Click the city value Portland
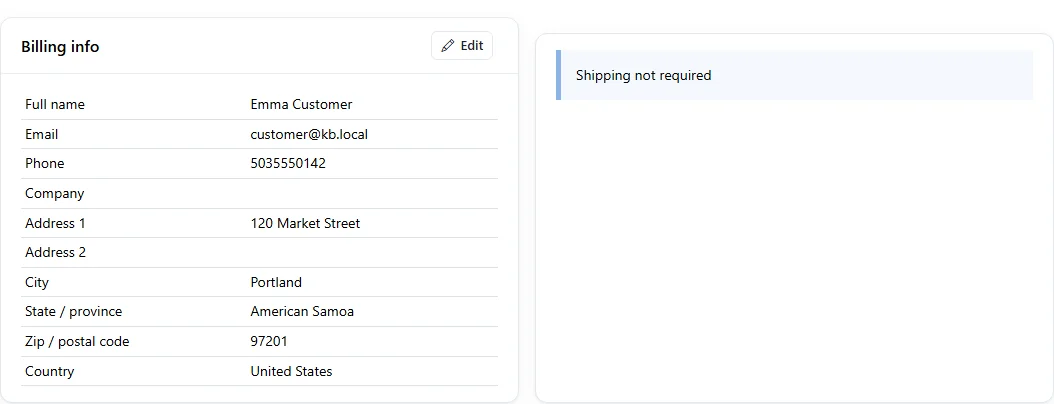The height and width of the screenshot is (404, 1054). [x=276, y=282]
